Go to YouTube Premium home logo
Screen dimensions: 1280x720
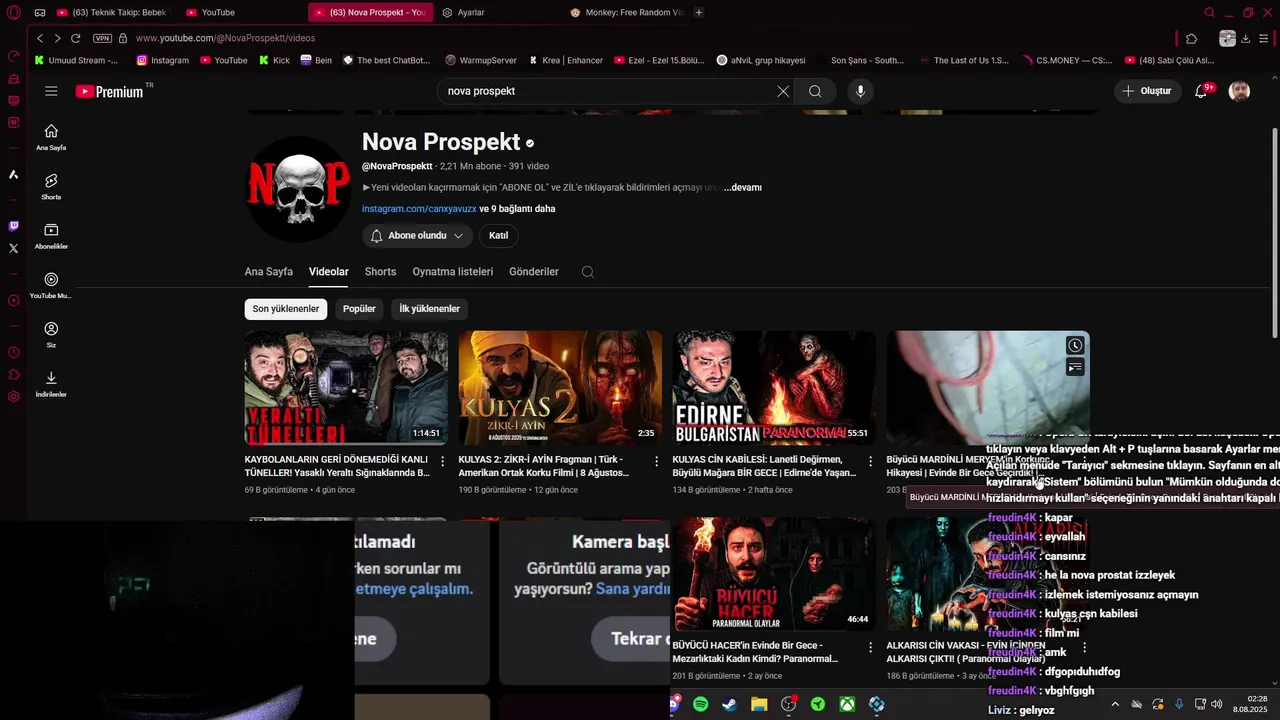[109, 91]
